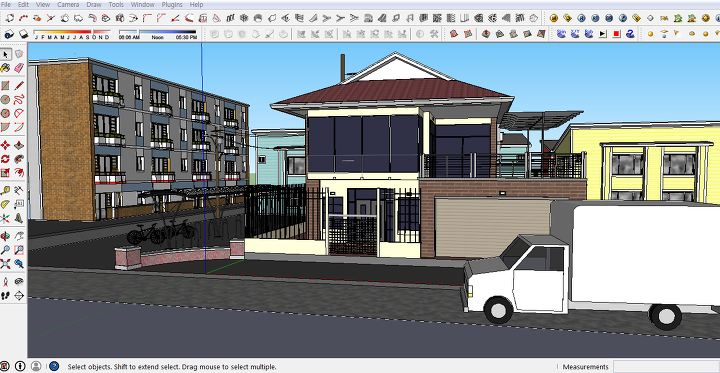Viewport: 720px width, 373px height.
Task: Click the Bob animation icon
Action: pos(589,34)
